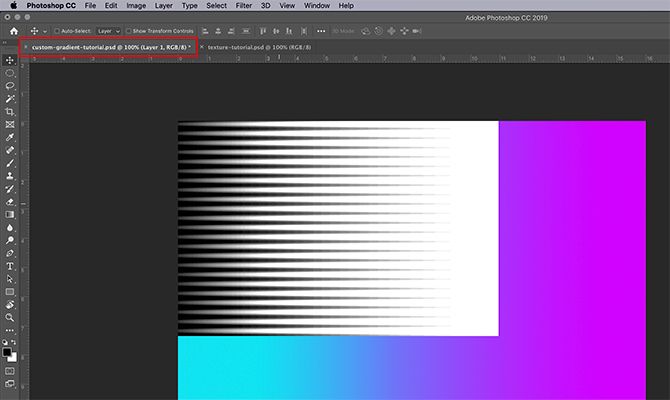
Task: Select the Brush tool
Action: point(10,163)
